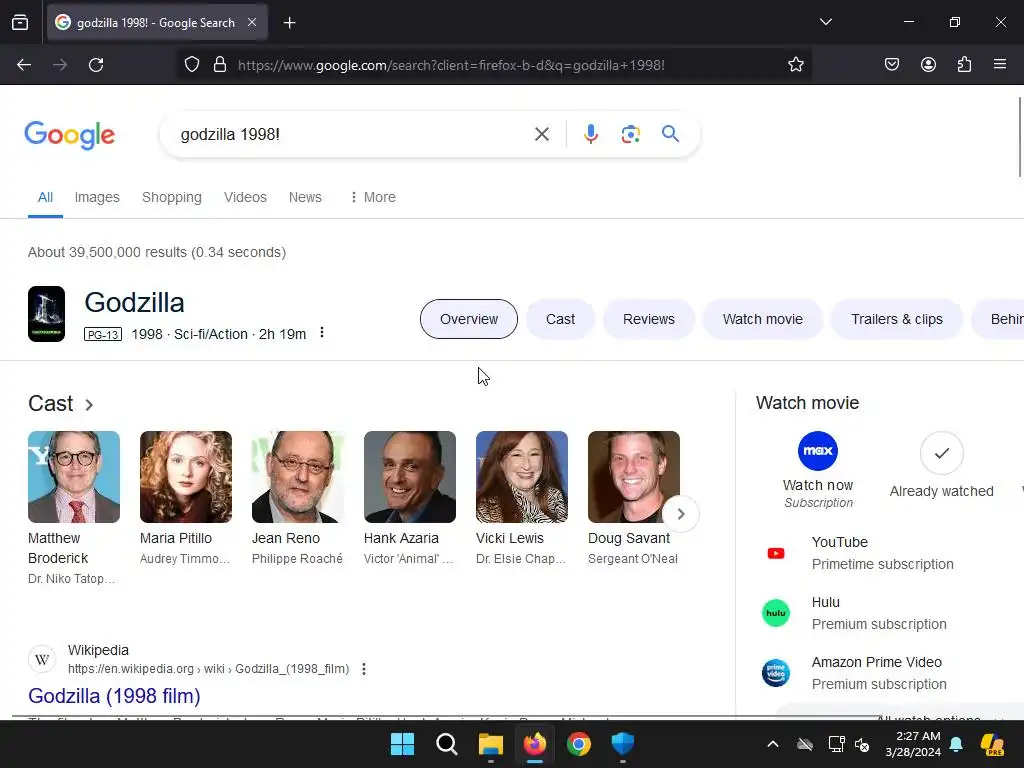Open Wikipedia result three-dot menu
The height and width of the screenshot is (768, 1024).
364,669
